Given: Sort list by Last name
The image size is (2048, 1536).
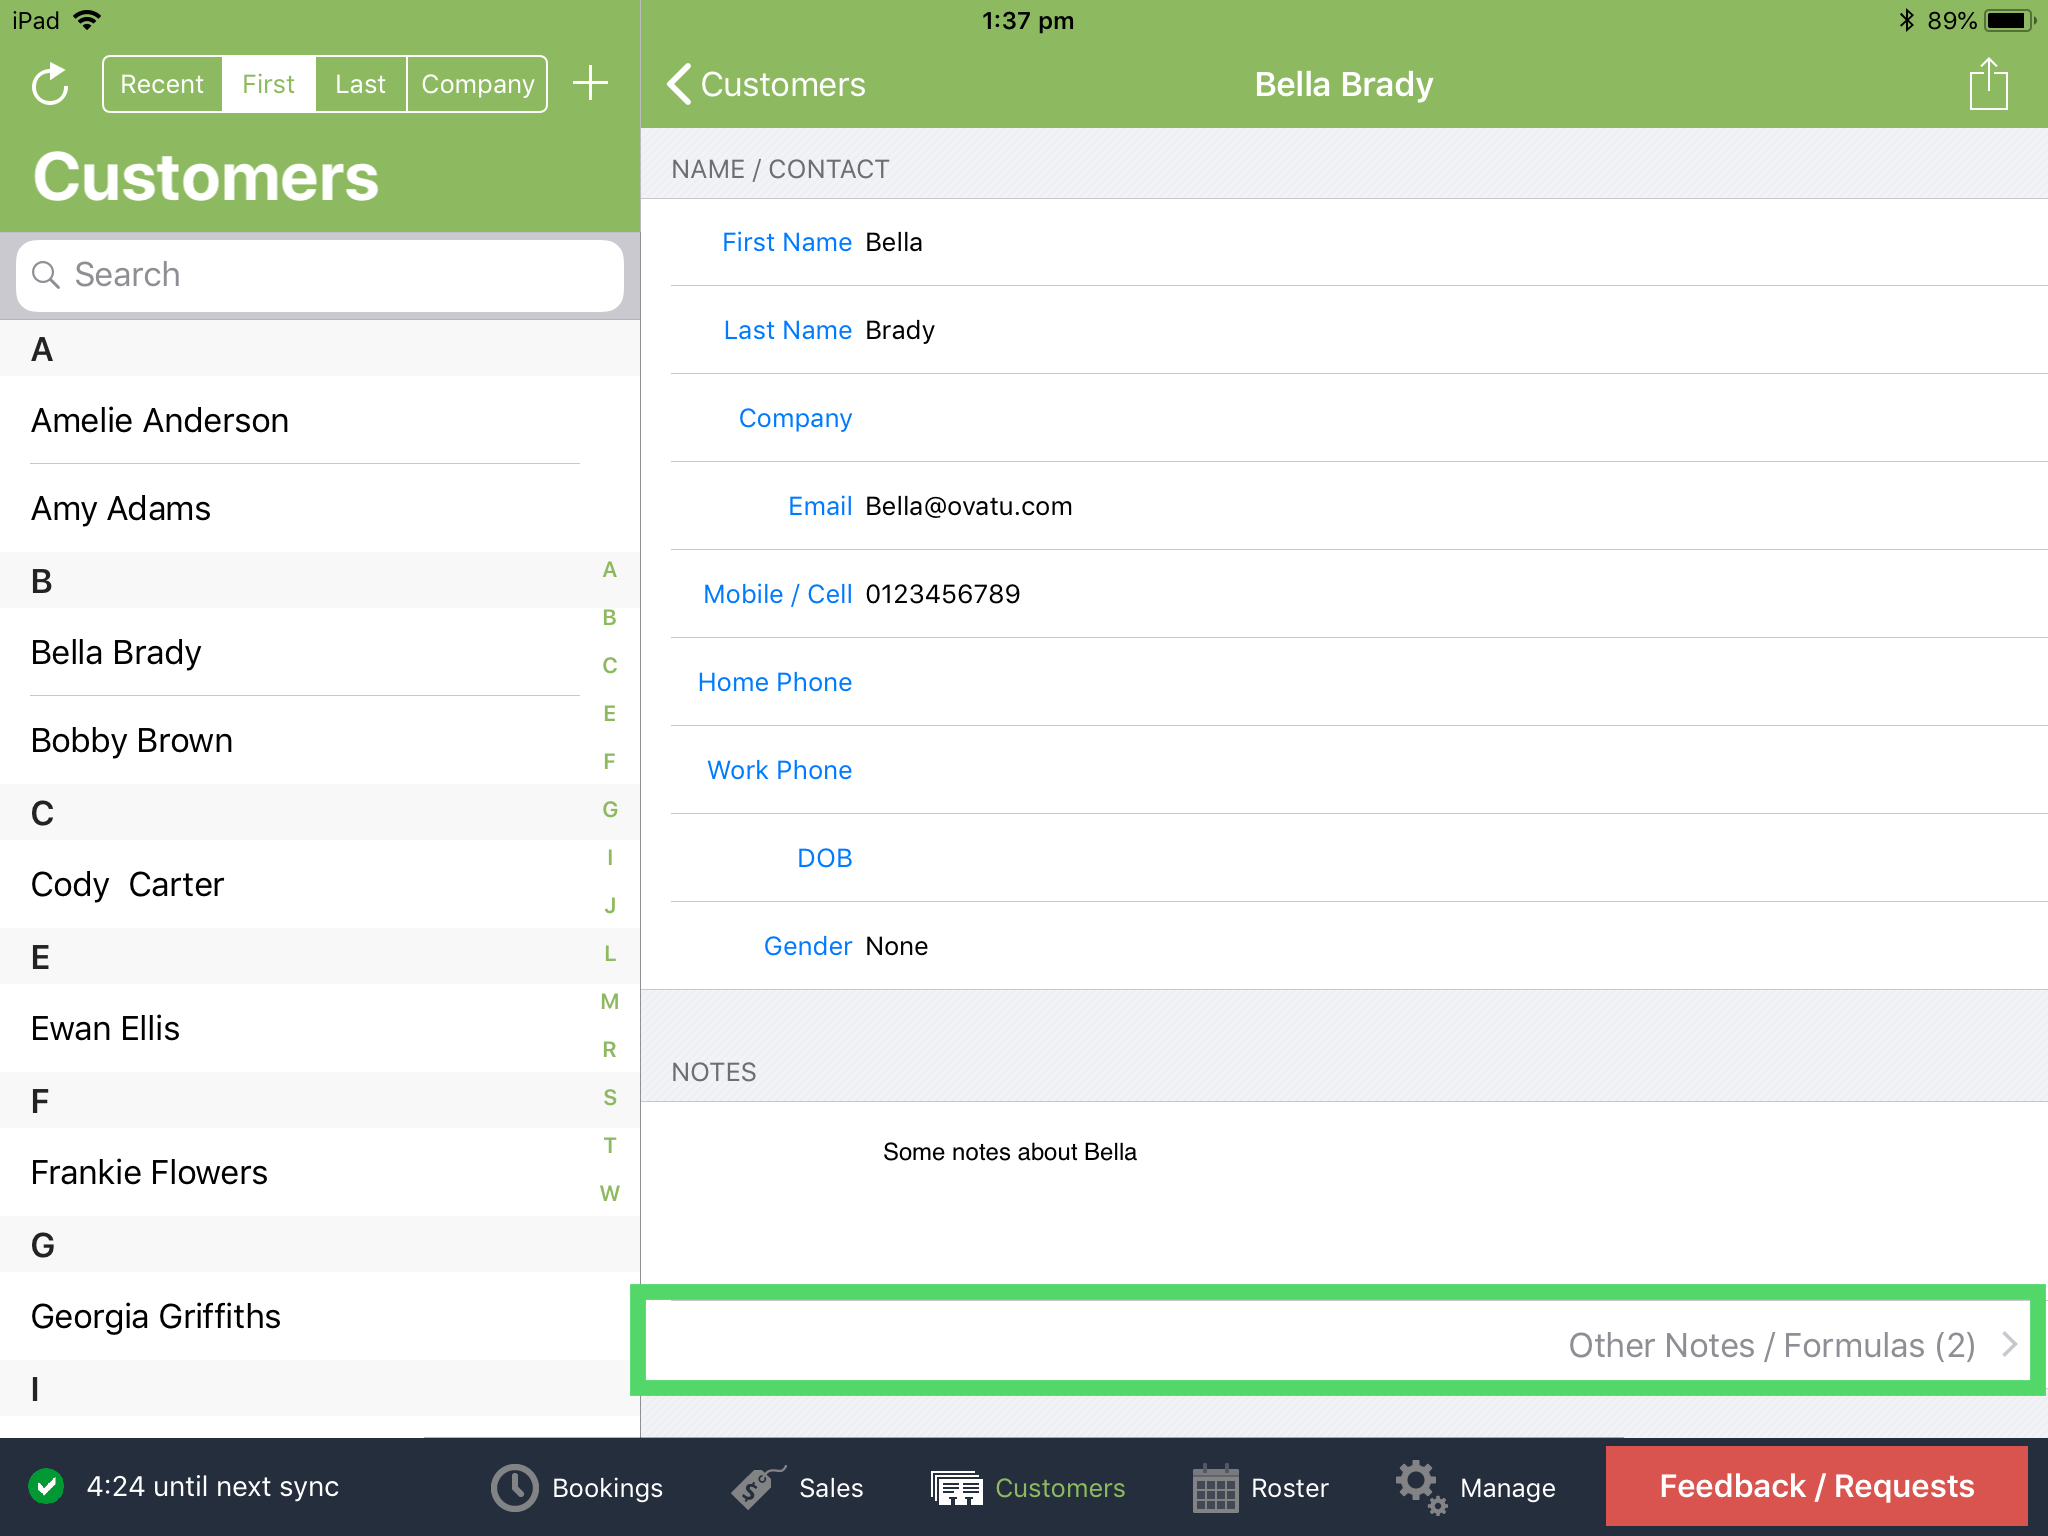Looking at the screenshot, I should tap(360, 84).
